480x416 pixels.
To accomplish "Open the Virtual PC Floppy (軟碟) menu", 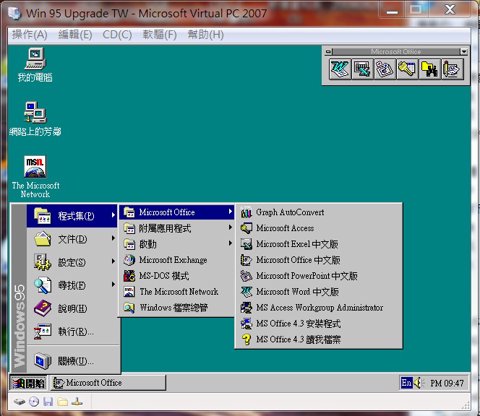I will coord(160,34).
